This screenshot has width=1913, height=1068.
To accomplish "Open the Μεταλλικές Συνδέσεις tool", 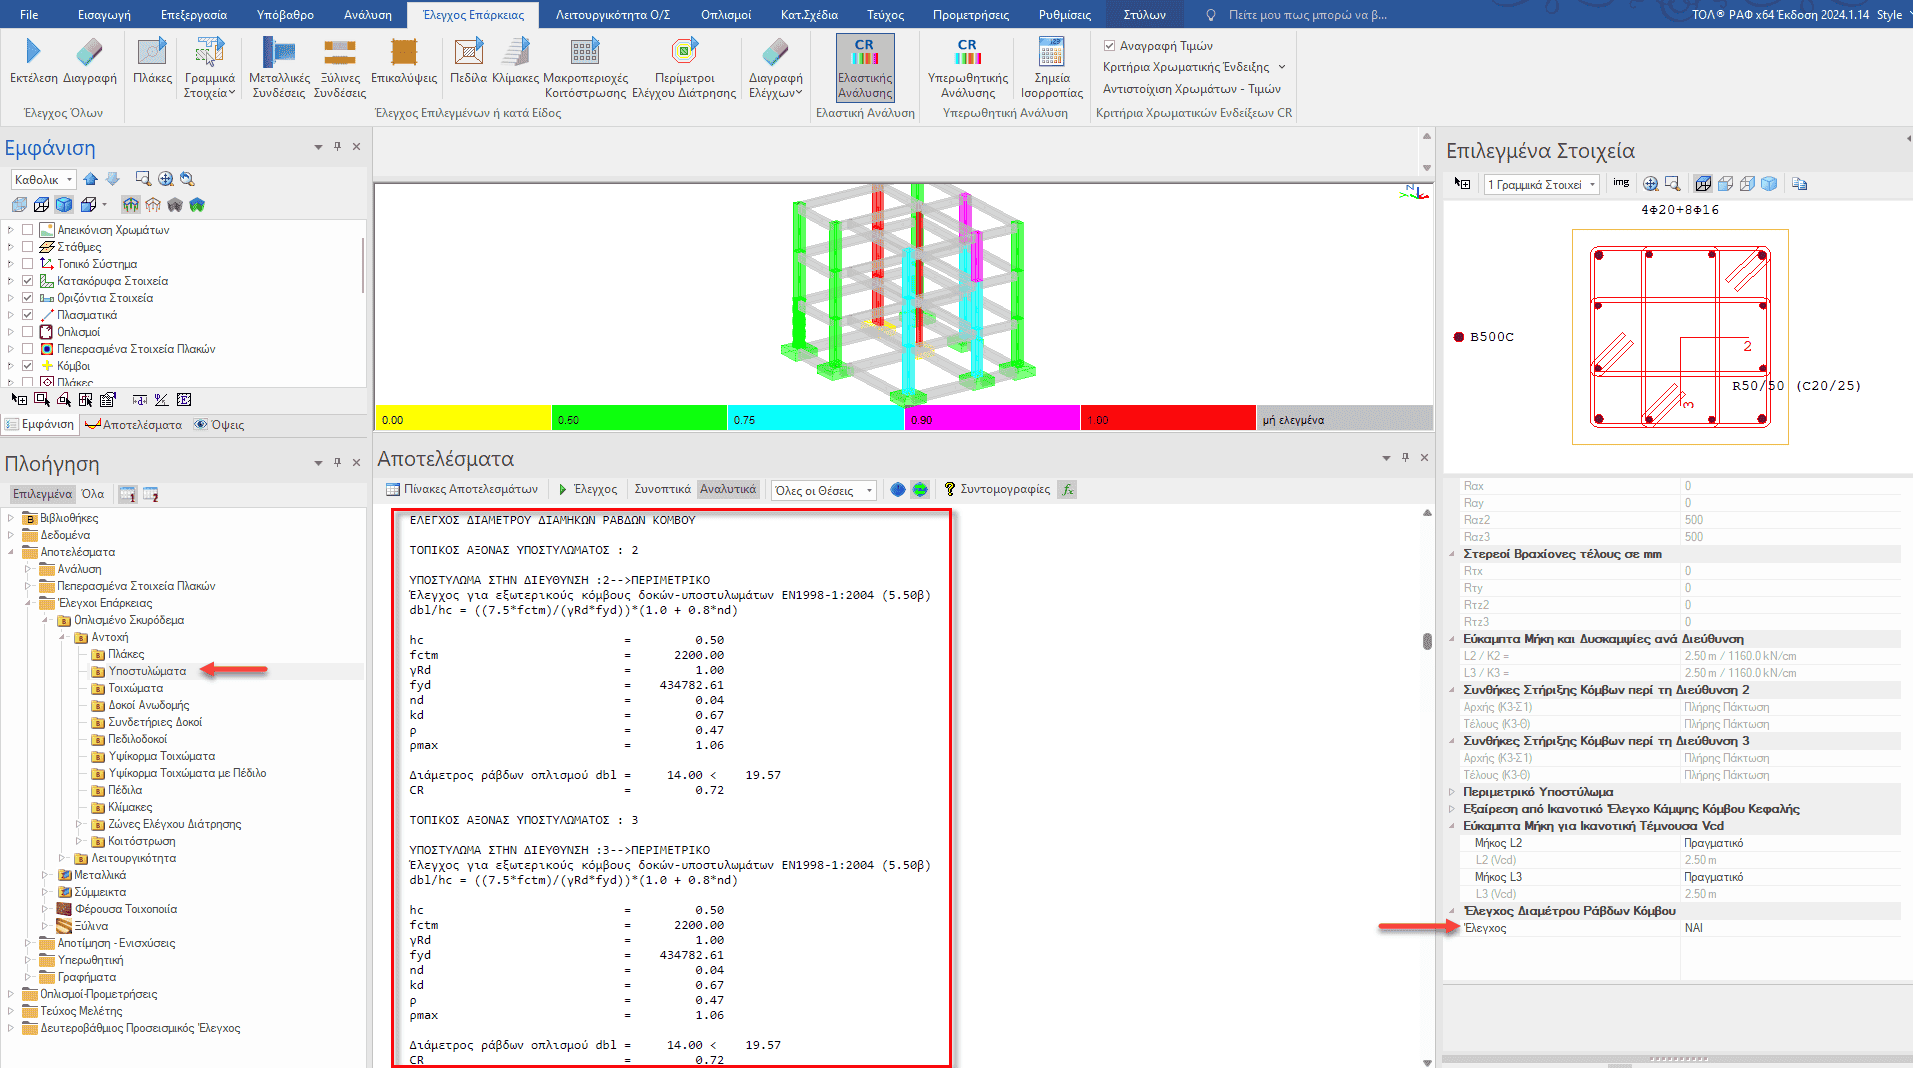I will [x=279, y=52].
